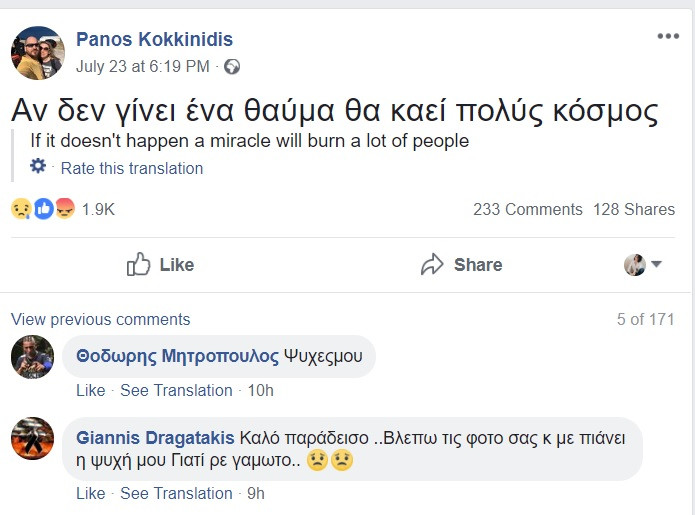Image resolution: width=695 pixels, height=515 pixels.
Task: Show the 1.9K reactions list
Action: 98,209
